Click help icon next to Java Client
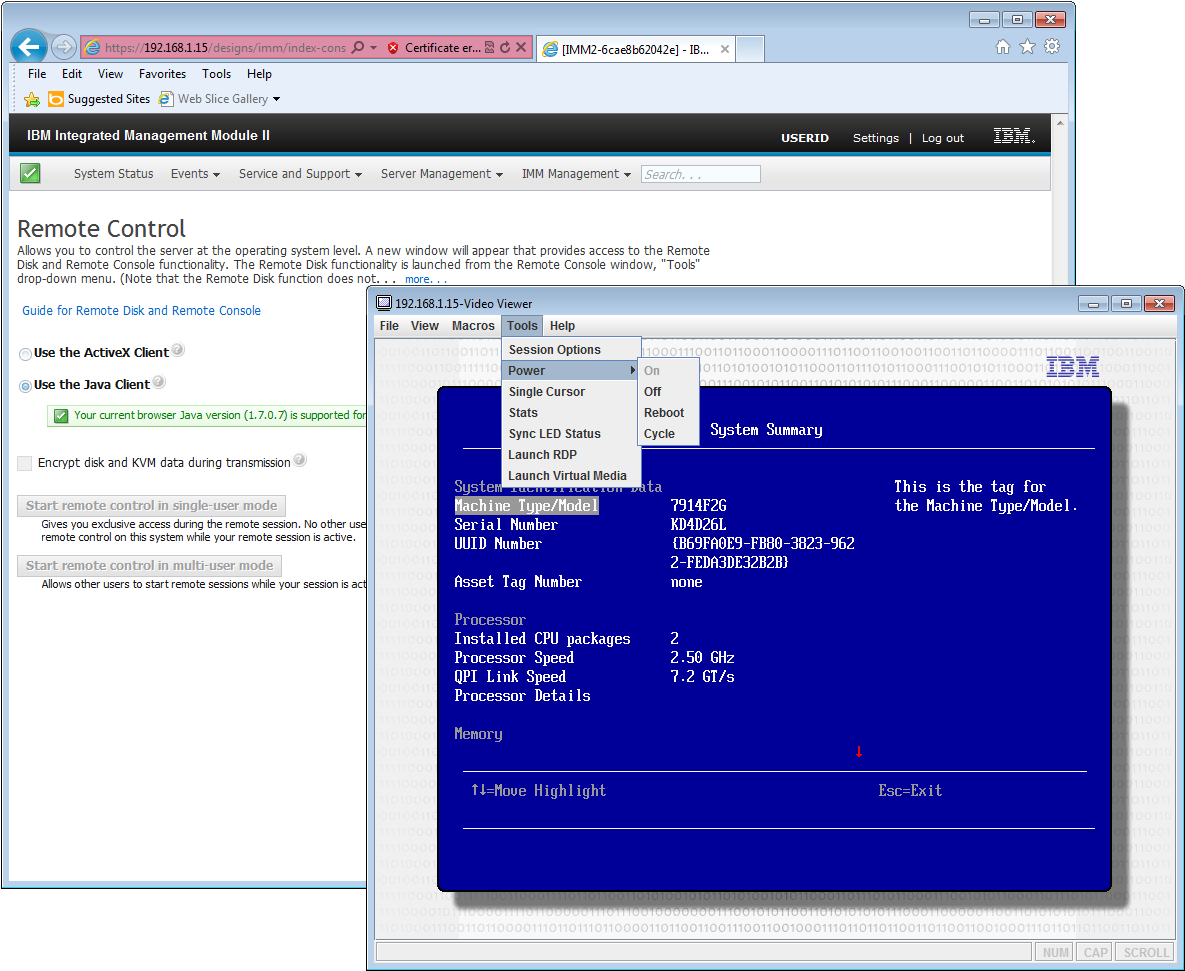The image size is (1185, 971). 159,382
